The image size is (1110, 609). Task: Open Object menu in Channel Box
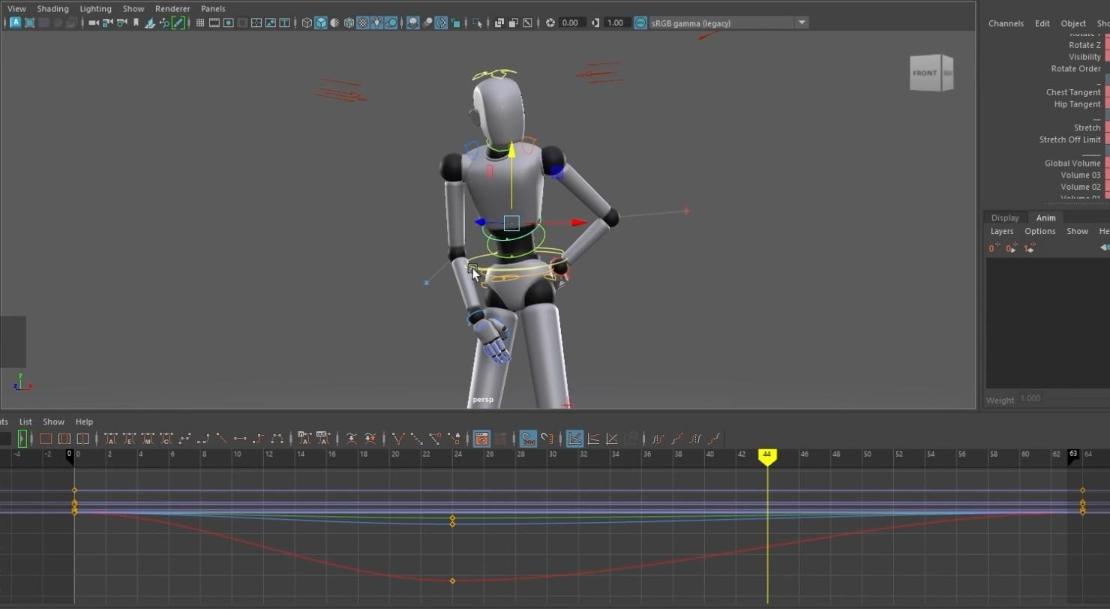click(x=1073, y=23)
